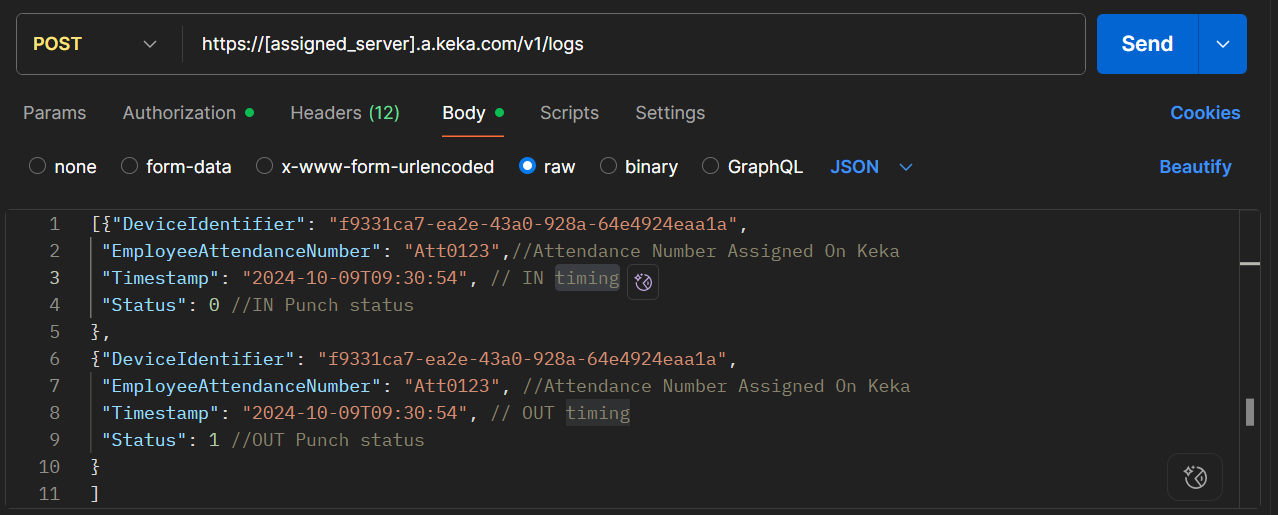This screenshot has height=515, width=1278.
Task: Click Beautify to format the JSON
Action: coord(1195,167)
